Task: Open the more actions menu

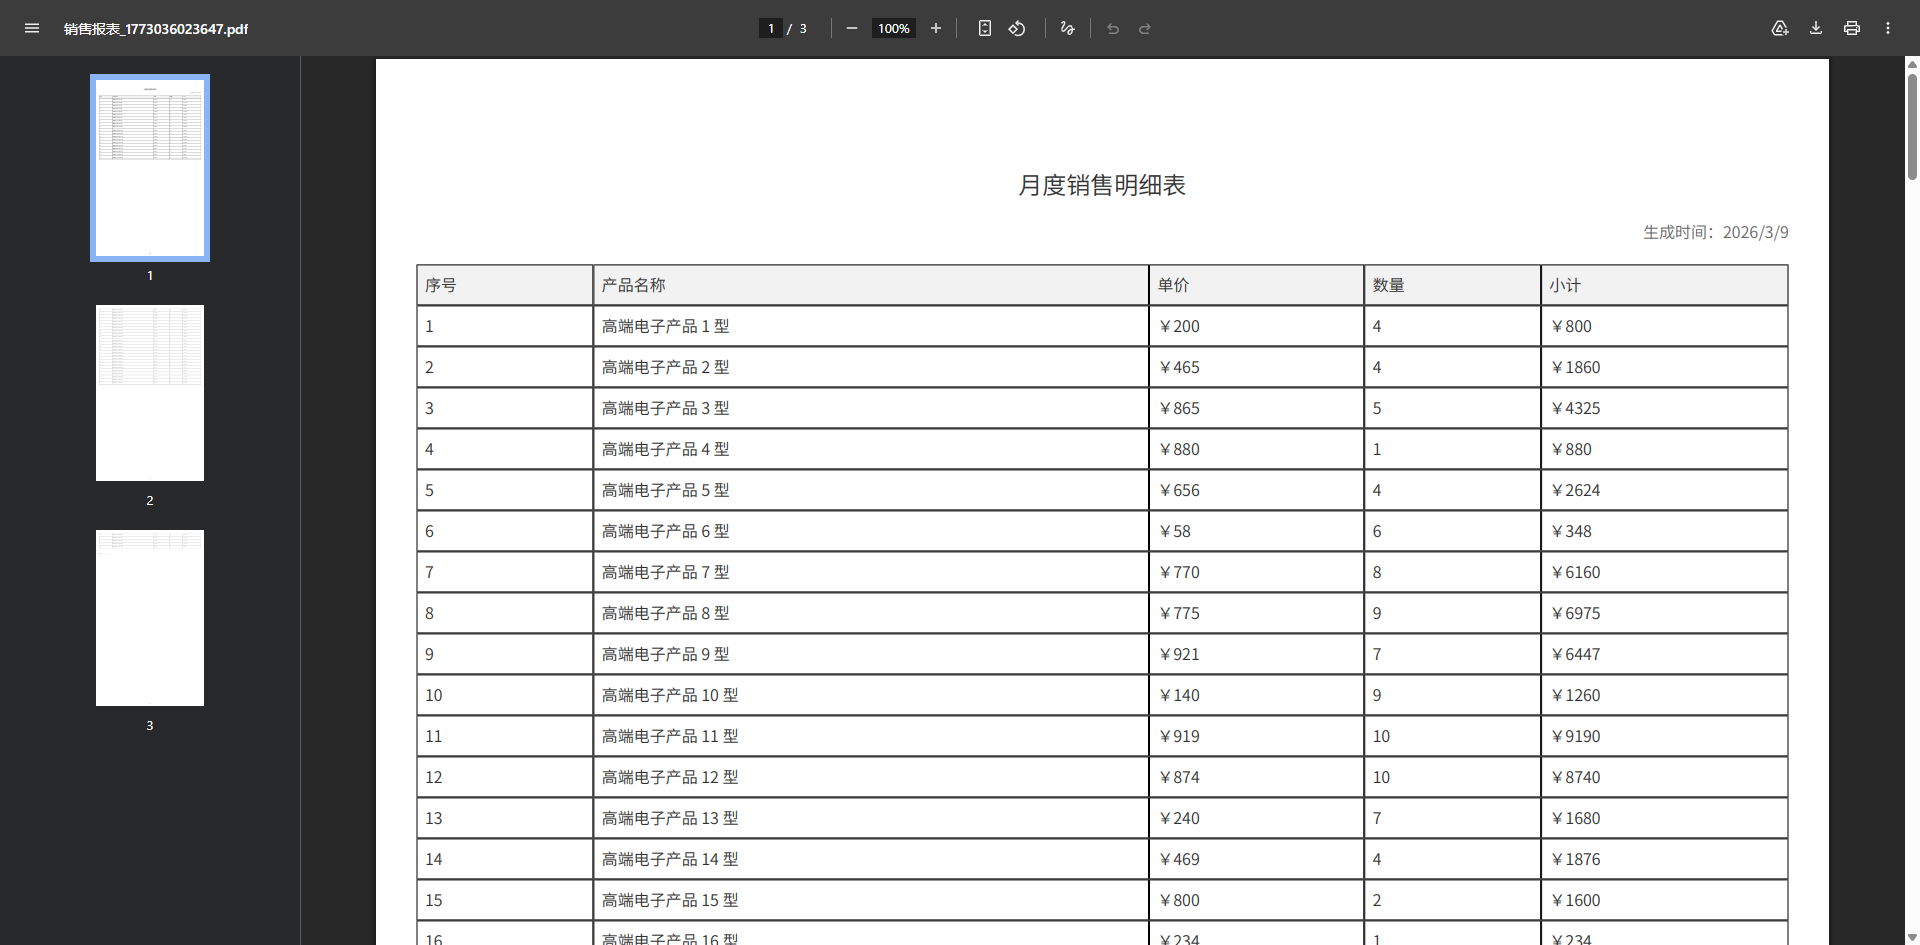Action: (1888, 28)
